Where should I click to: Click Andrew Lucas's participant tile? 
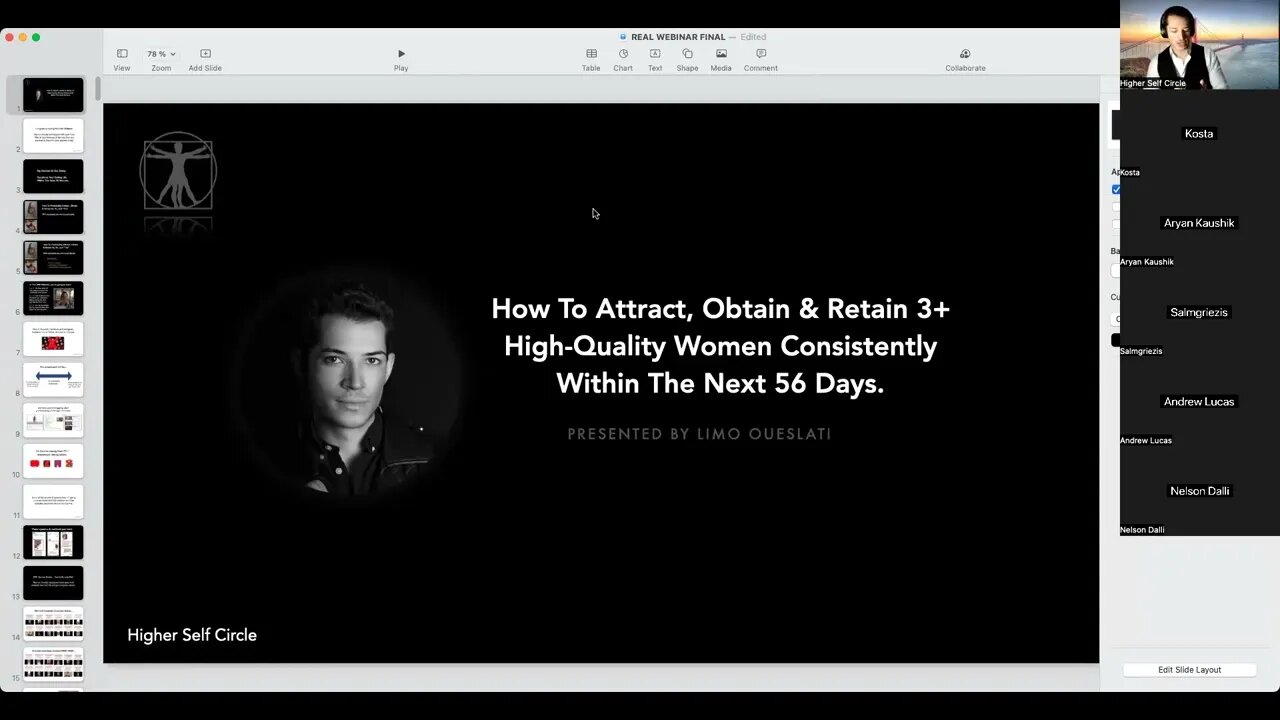(1200, 401)
